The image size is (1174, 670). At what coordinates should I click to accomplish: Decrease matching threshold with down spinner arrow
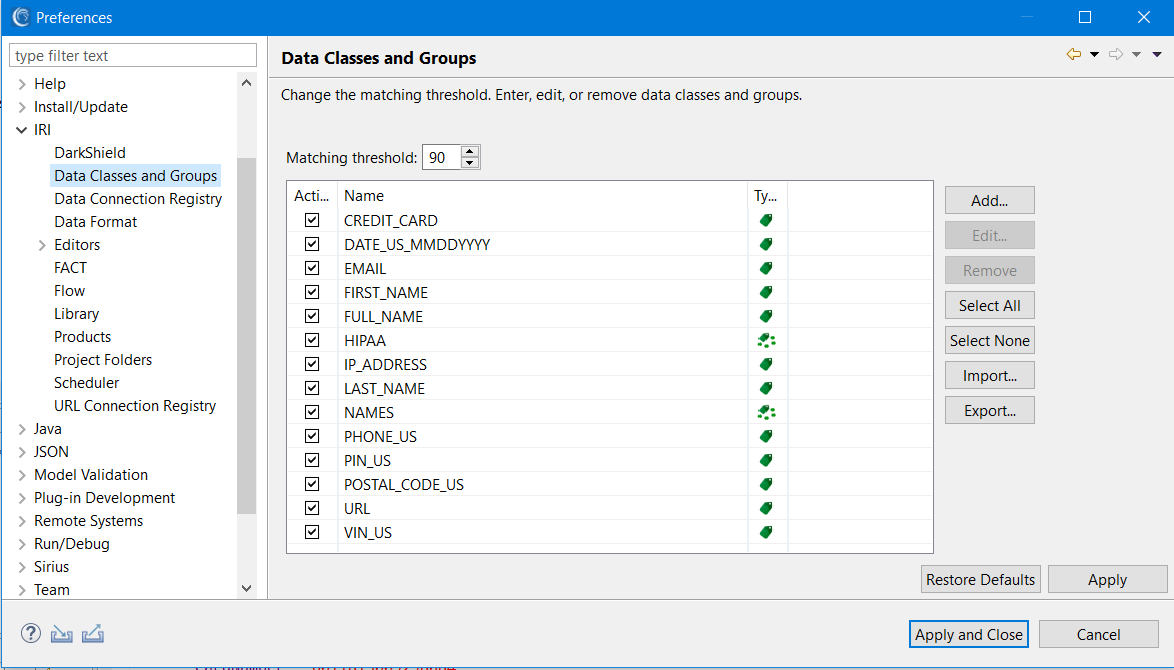pyautogui.click(x=469, y=163)
